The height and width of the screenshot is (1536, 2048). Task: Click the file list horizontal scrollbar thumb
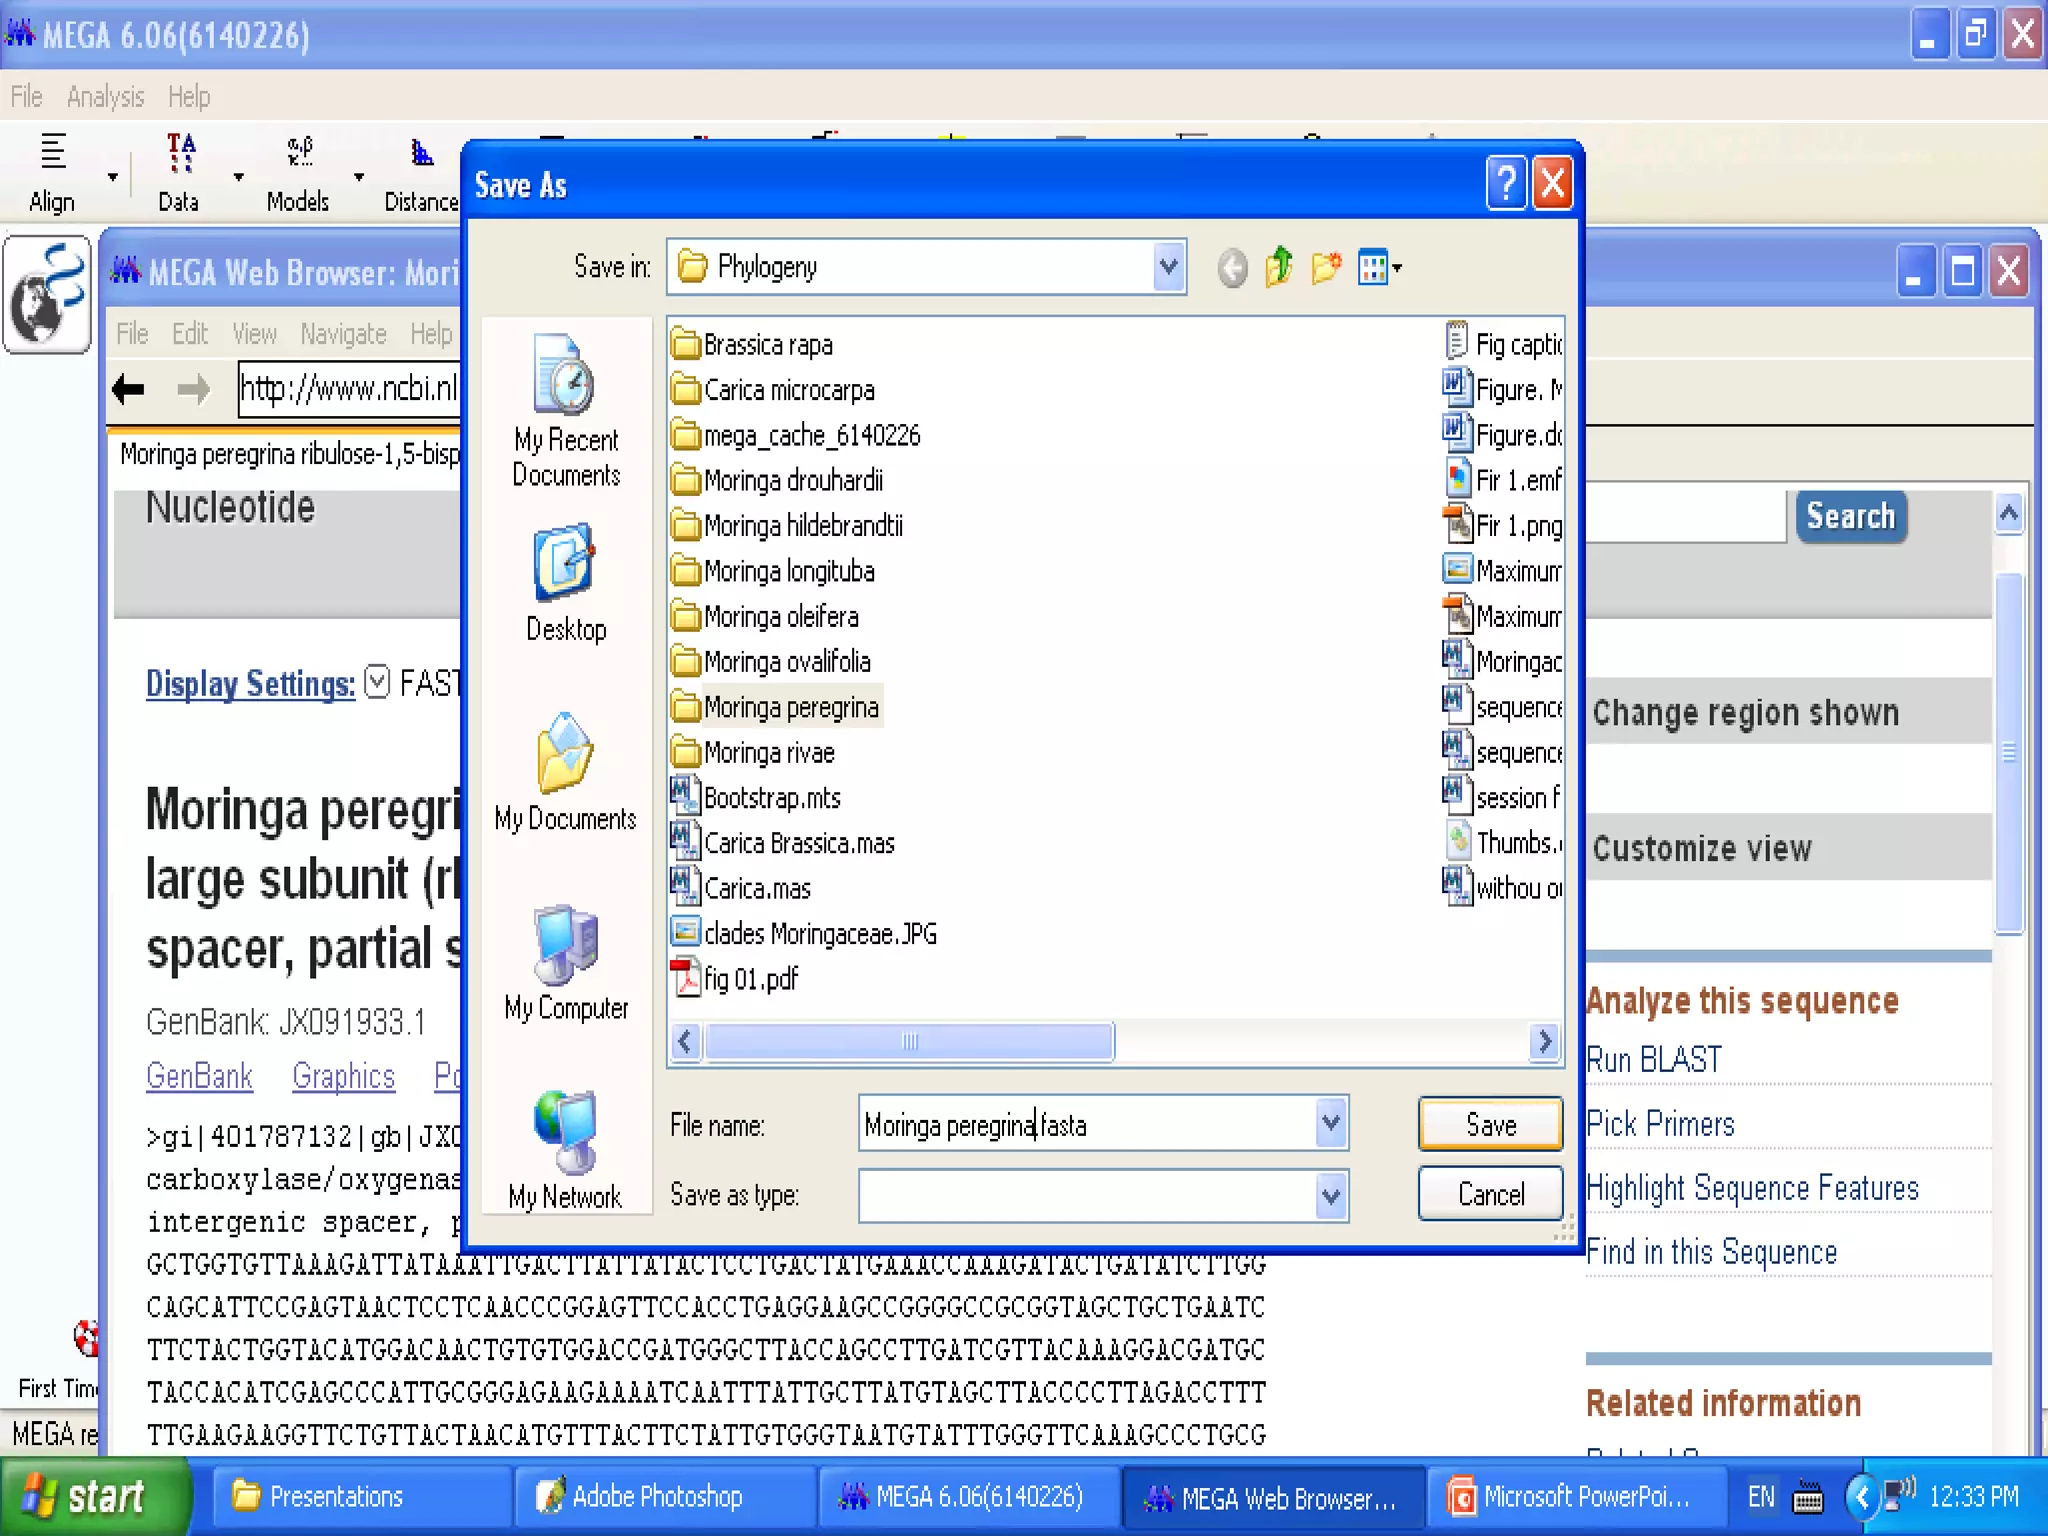click(908, 1042)
